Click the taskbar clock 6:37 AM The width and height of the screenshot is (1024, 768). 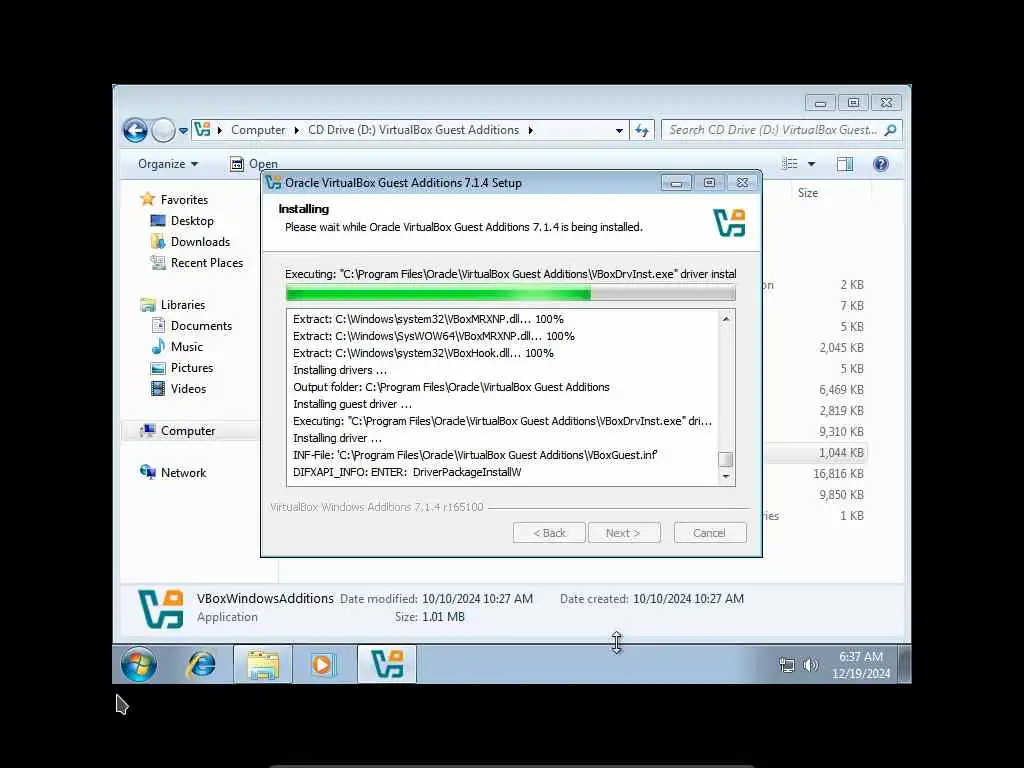click(x=861, y=657)
